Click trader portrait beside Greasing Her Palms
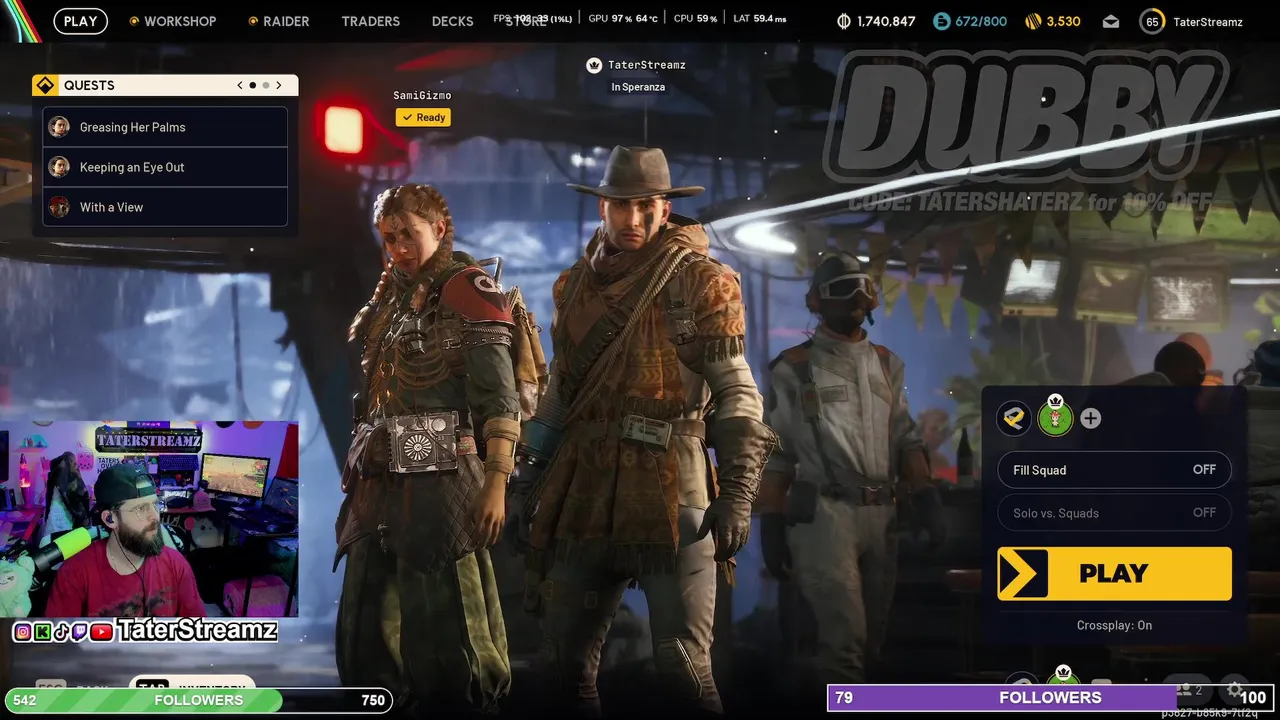The width and height of the screenshot is (1280, 720). [x=60, y=127]
